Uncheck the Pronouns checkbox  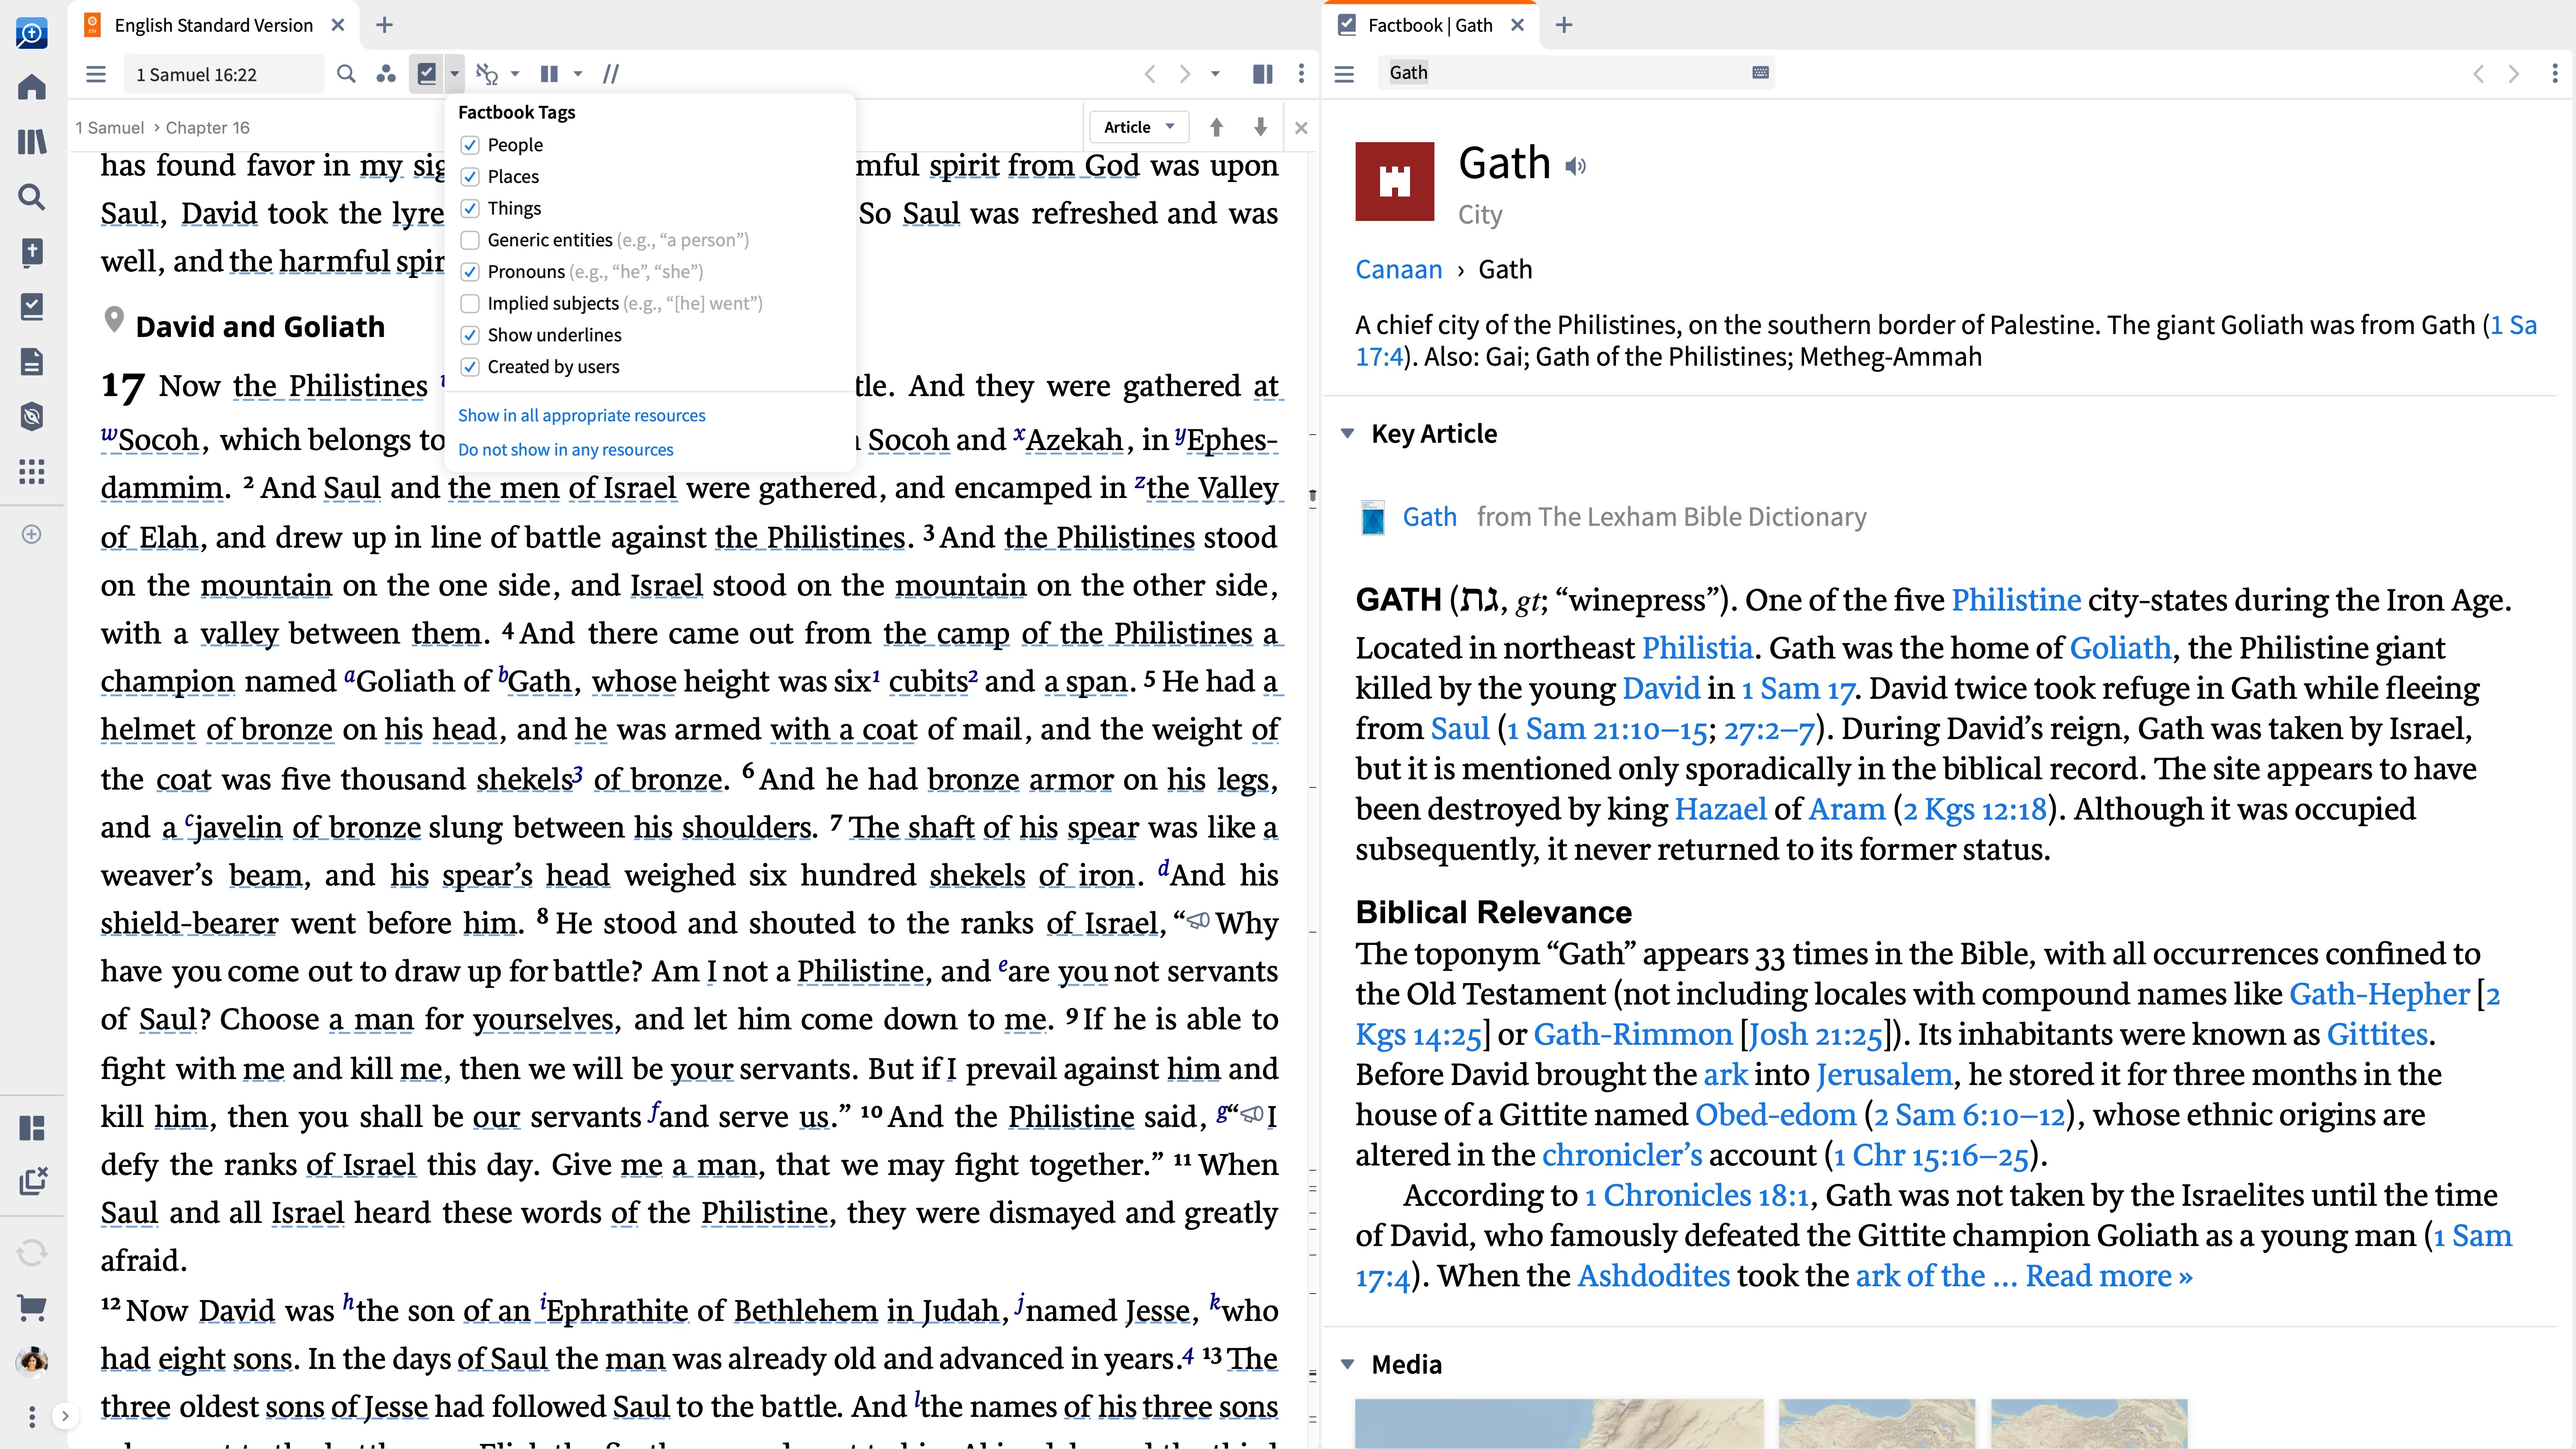tap(470, 272)
